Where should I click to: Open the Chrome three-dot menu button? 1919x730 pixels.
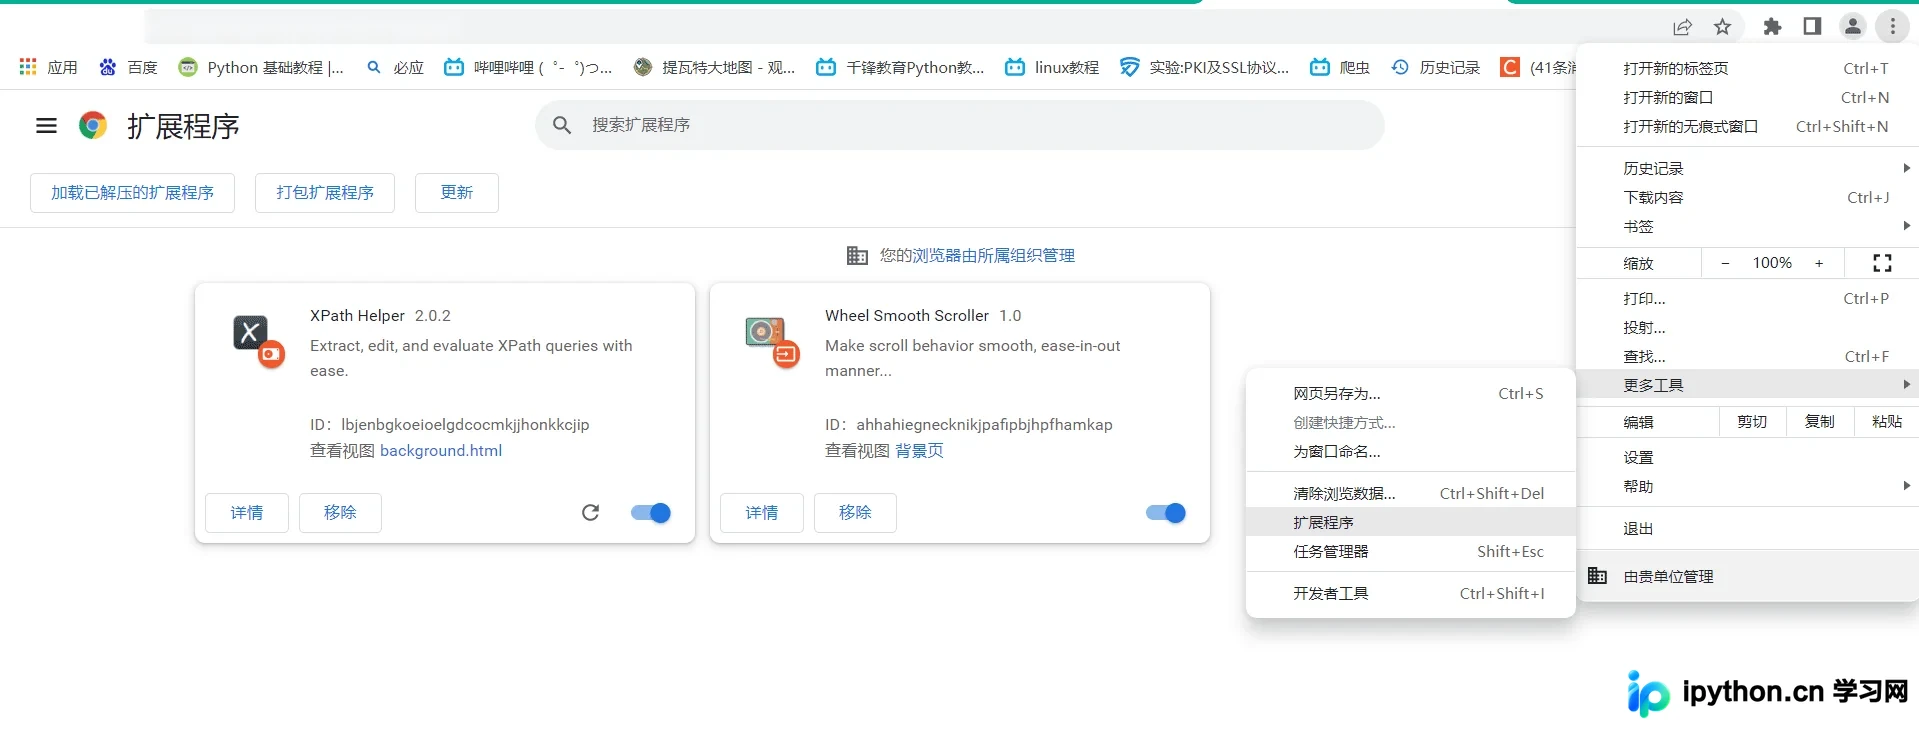(x=1892, y=27)
